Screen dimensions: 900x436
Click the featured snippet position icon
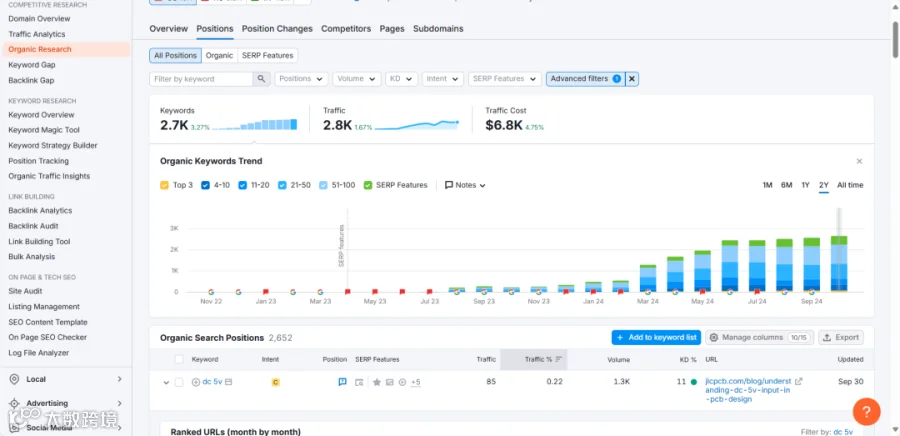tap(343, 382)
